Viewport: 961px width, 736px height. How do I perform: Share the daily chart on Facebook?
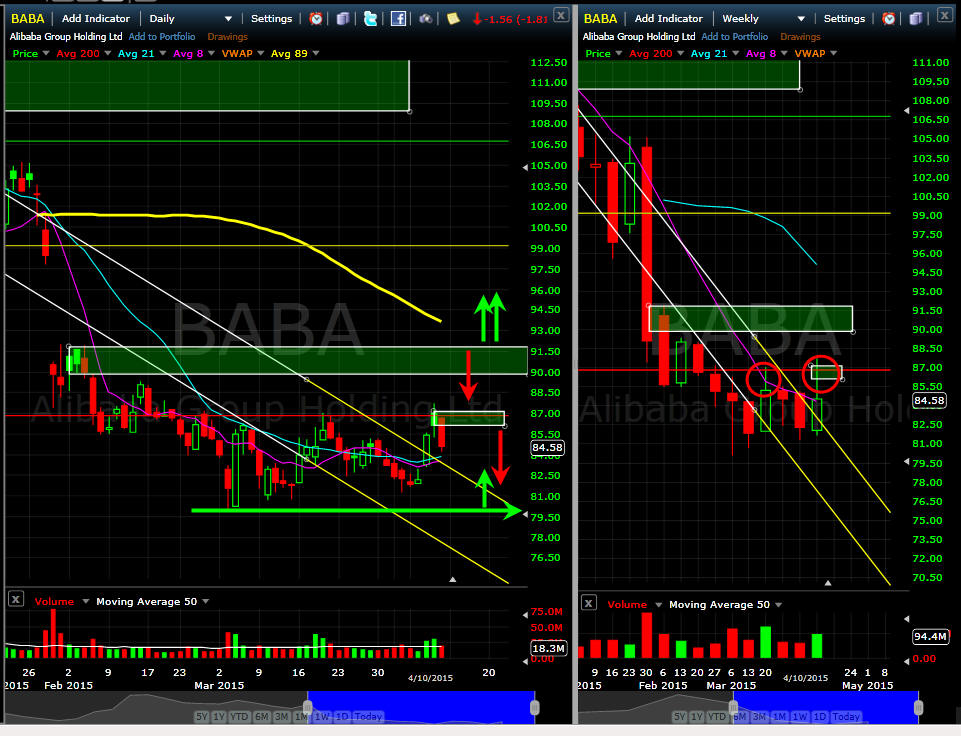[398, 18]
